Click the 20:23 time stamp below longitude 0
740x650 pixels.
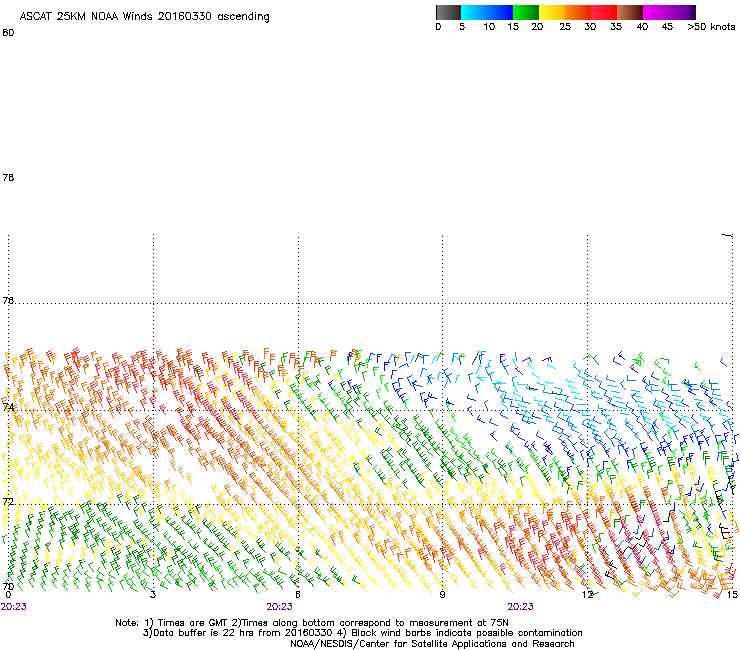(x=14, y=607)
